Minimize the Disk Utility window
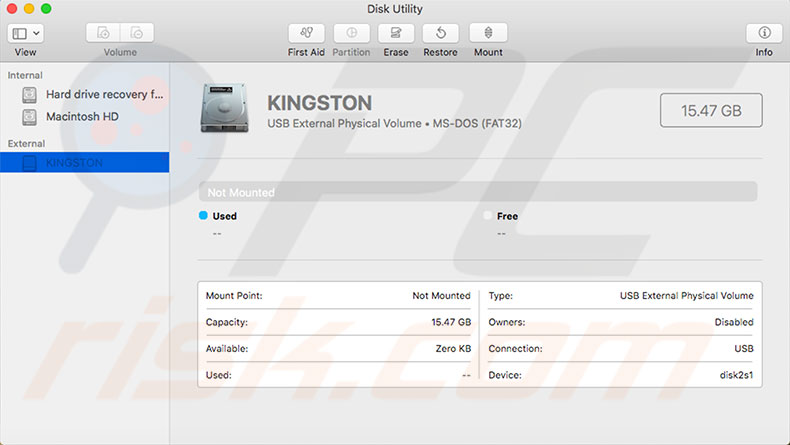This screenshot has width=790, height=445. 29,9
